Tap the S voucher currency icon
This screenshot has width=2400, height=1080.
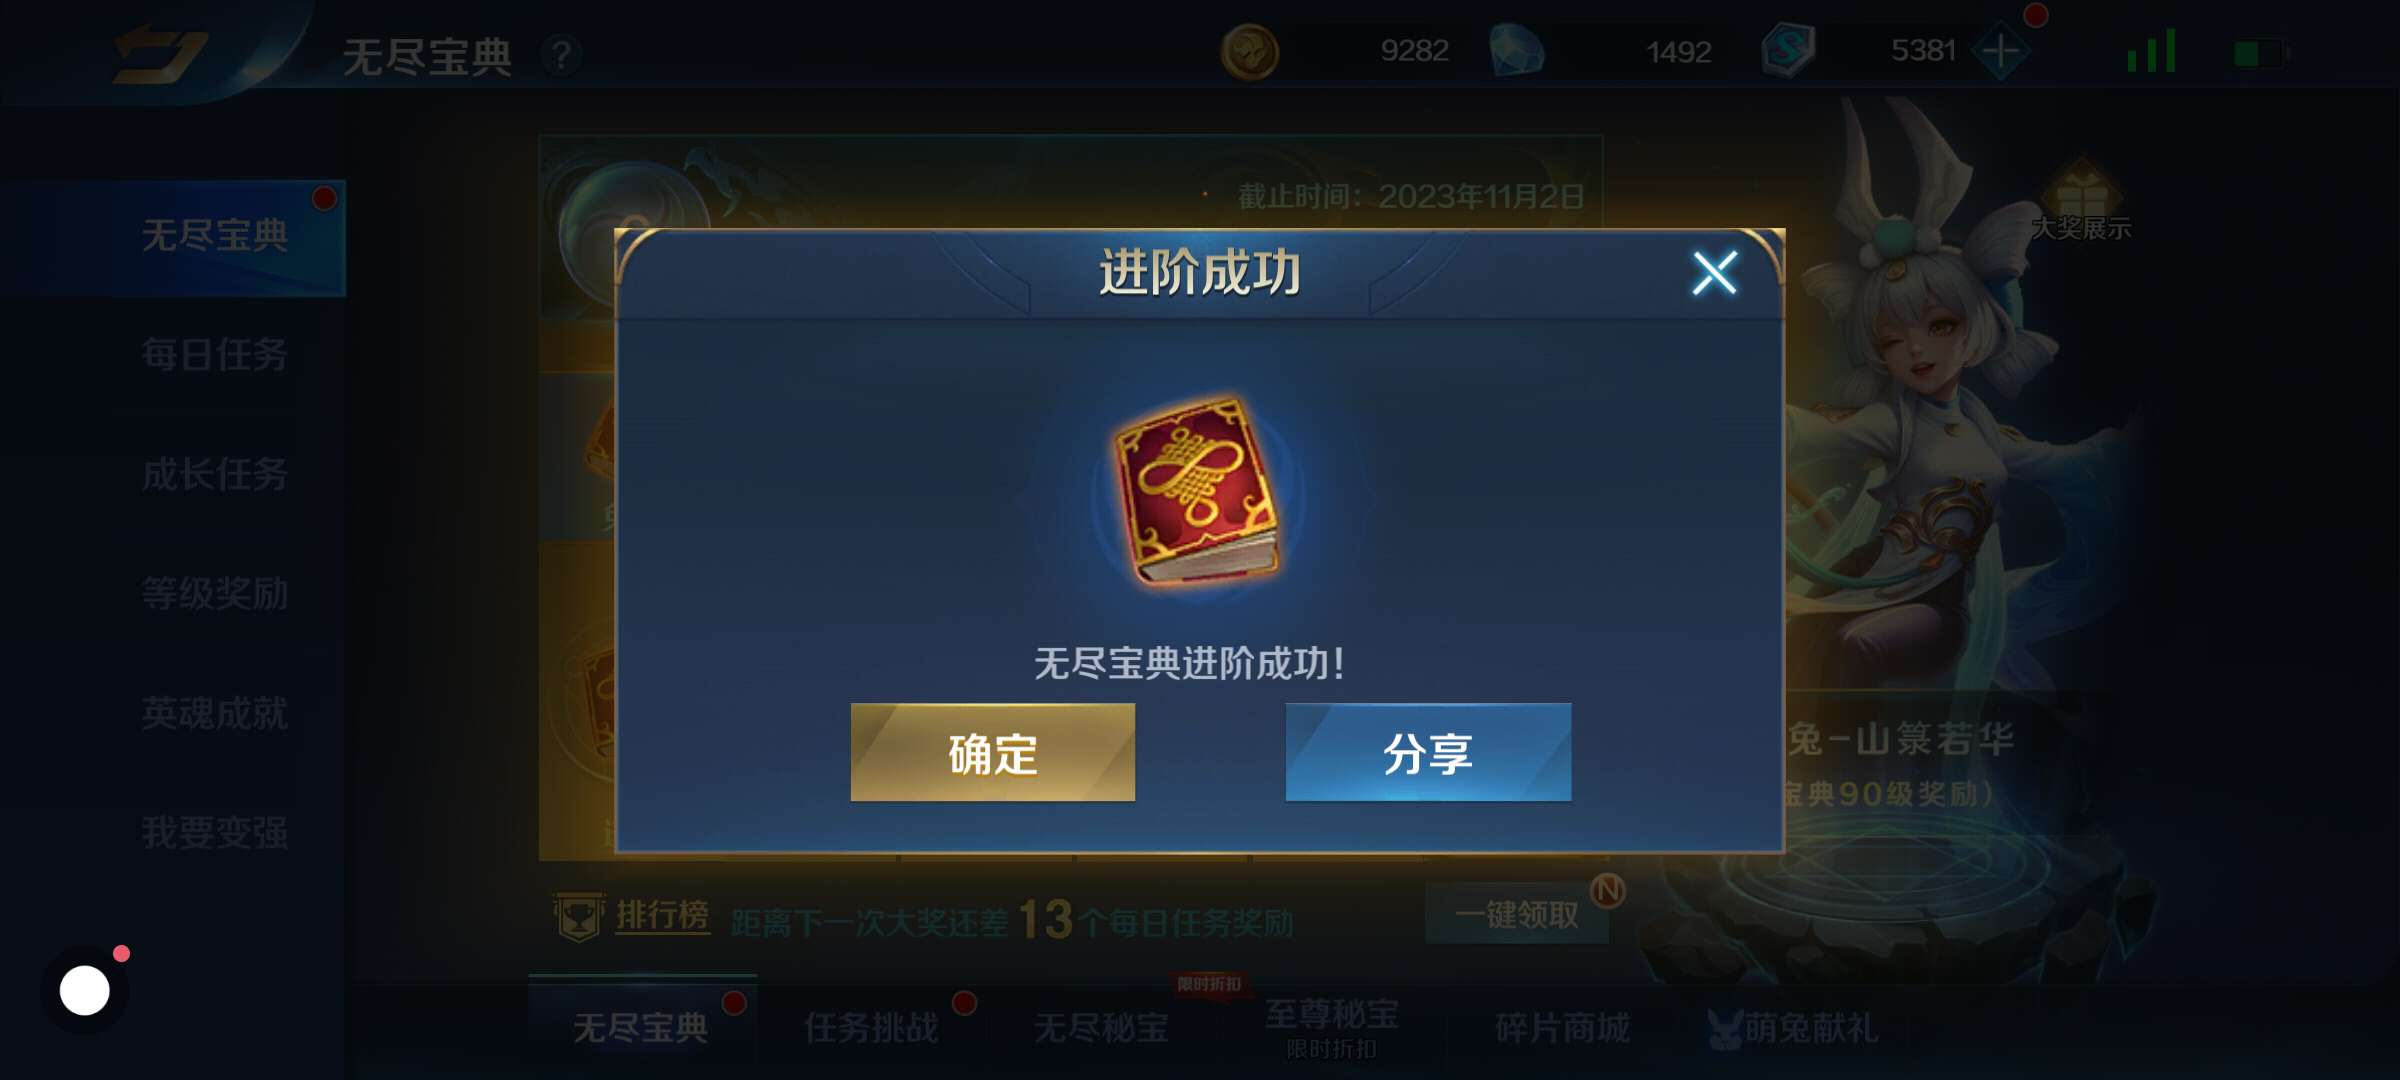[x=1788, y=50]
